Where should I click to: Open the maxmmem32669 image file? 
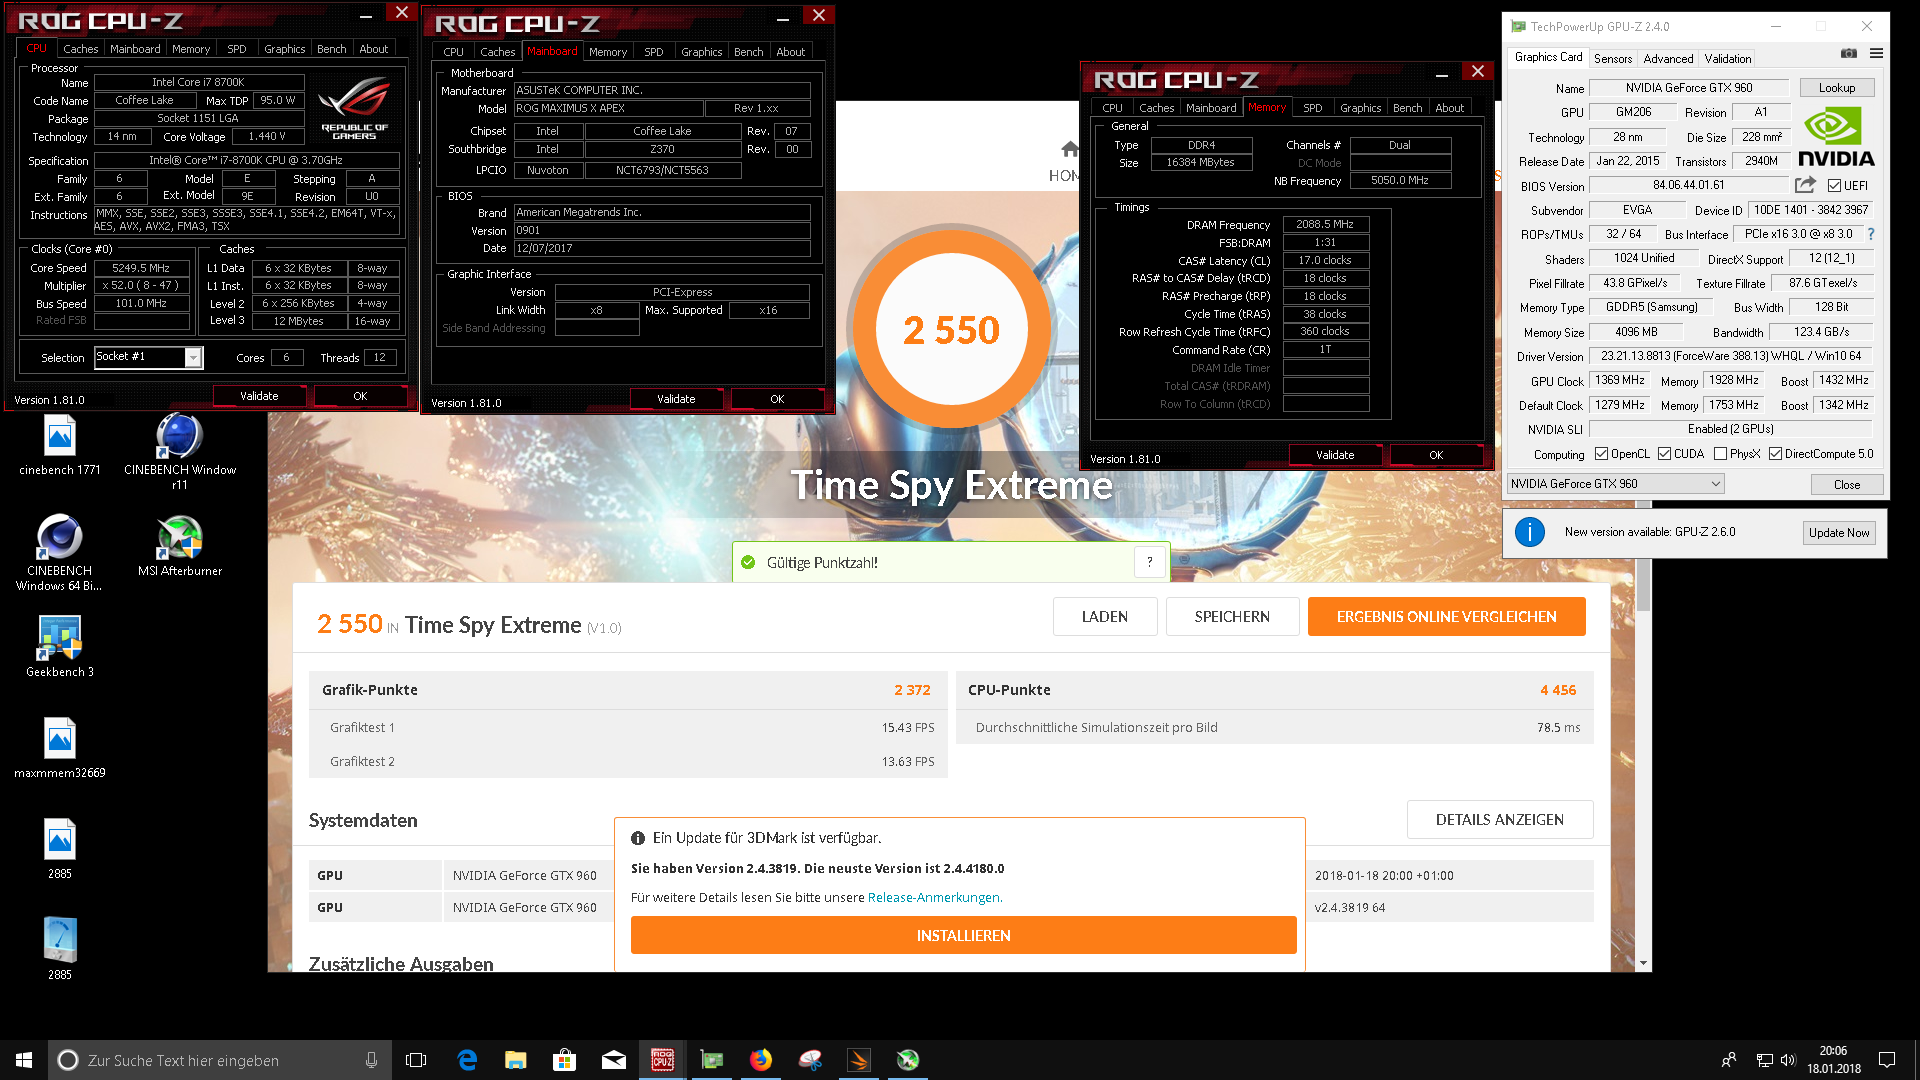60,748
